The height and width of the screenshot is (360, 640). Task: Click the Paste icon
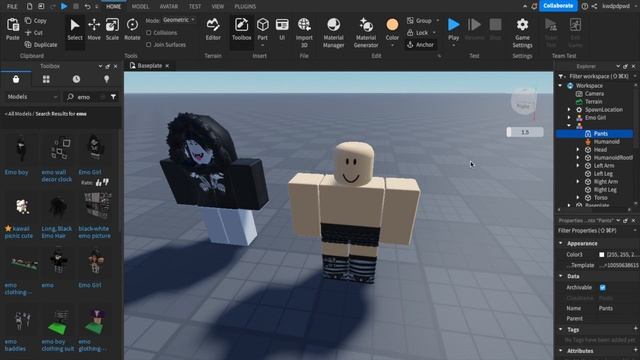point(13,25)
